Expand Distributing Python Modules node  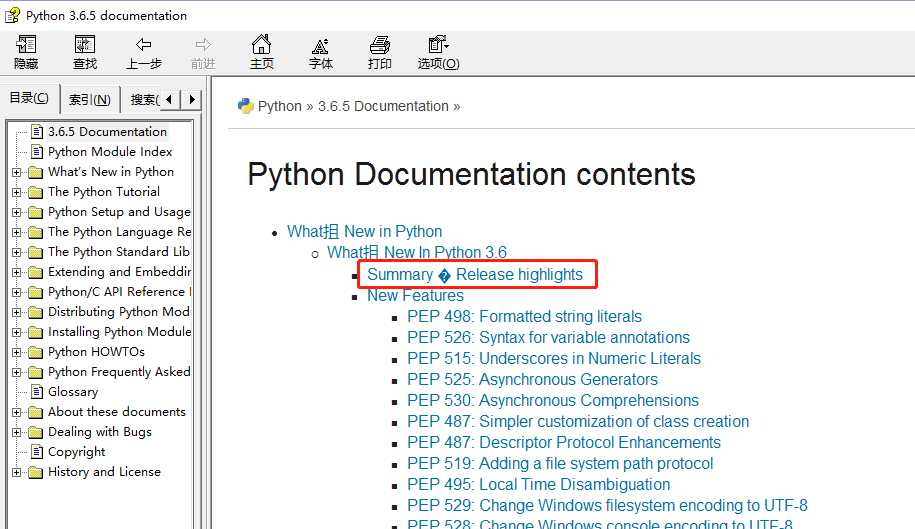(16, 312)
